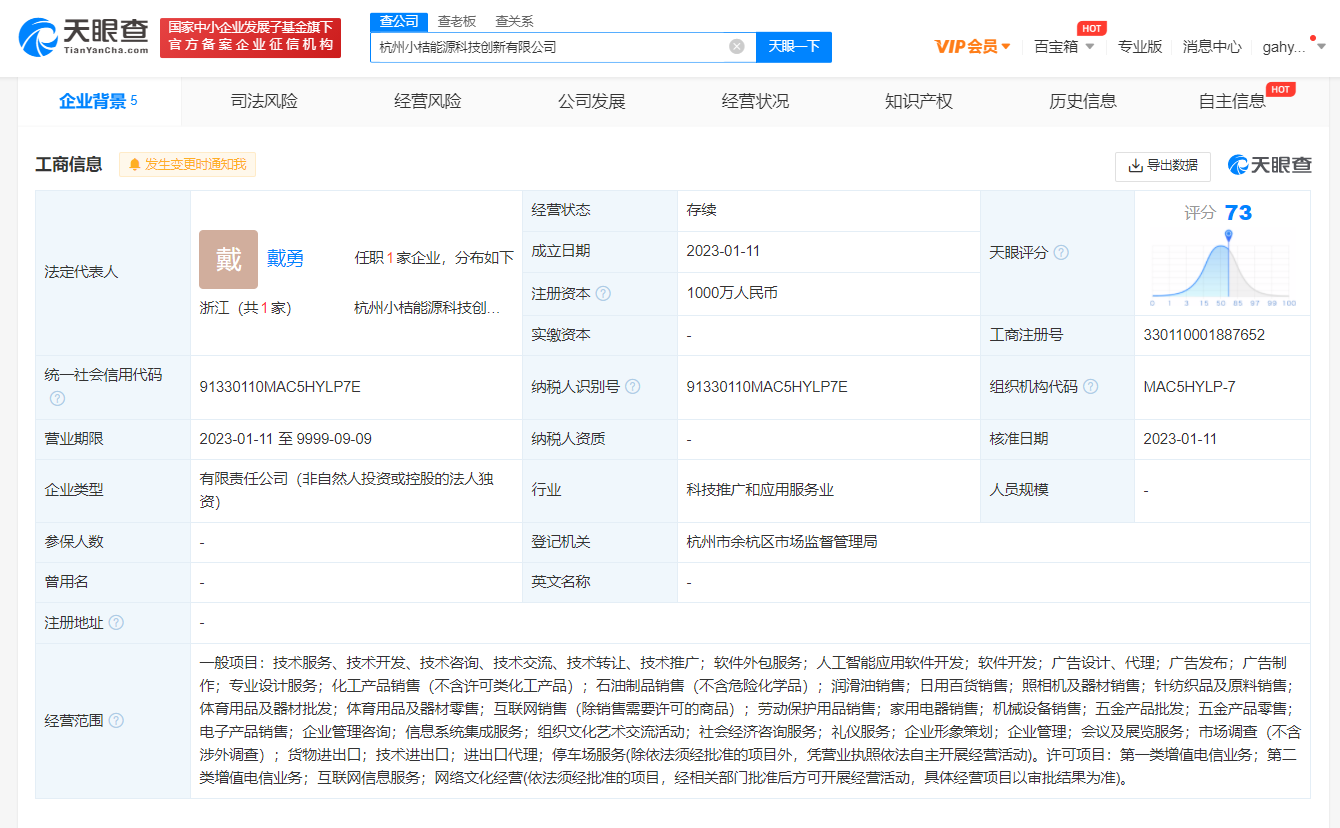
Task: Click help icon next to 注册地址
Action: point(116,623)
